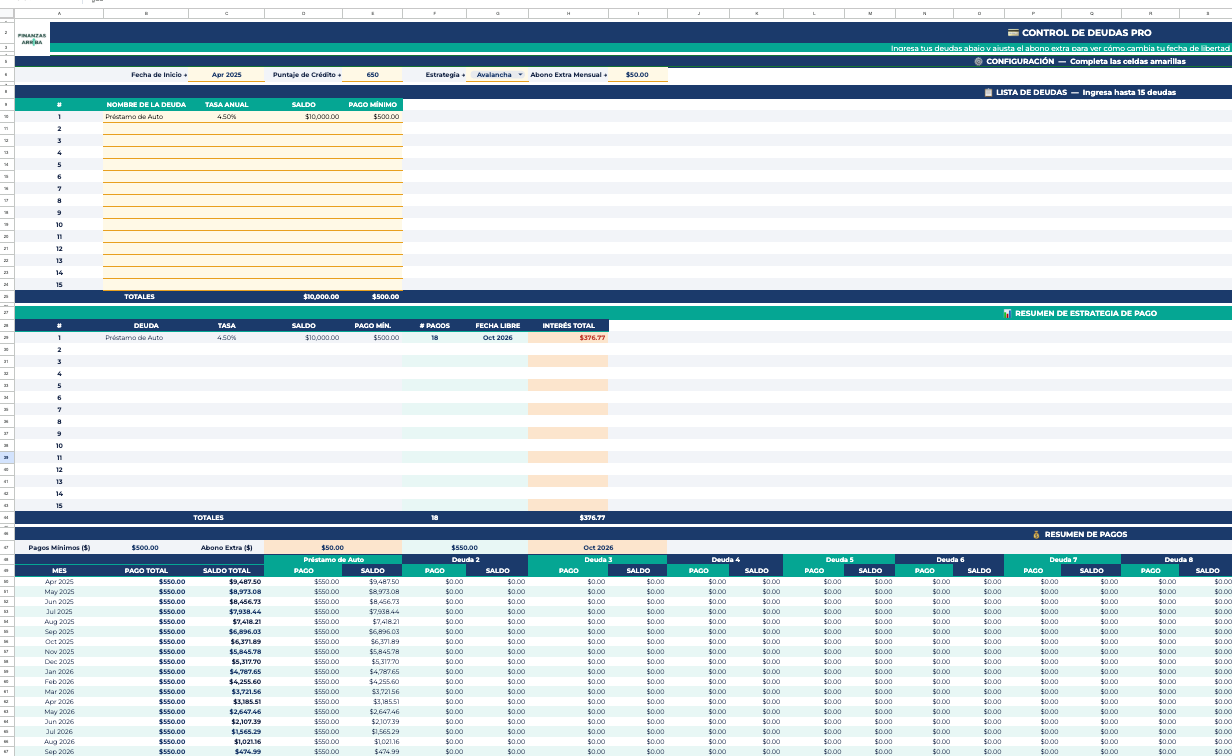Click the Oct 2026 Fecha Libre cell in strategy summary

tap(497, 338)
